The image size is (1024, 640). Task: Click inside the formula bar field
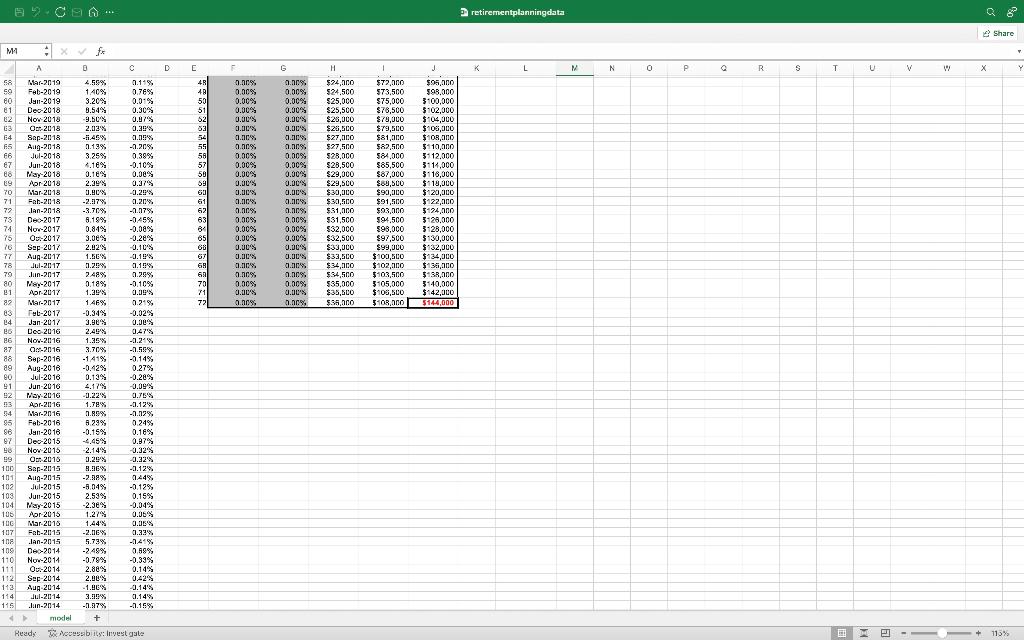point(560,51)
